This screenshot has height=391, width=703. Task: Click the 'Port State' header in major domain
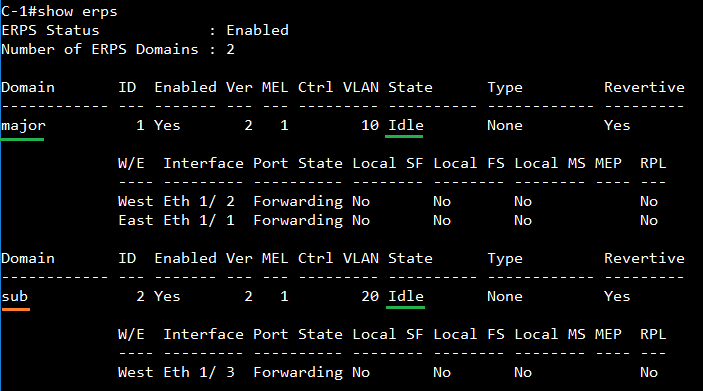[x=298, y=163]
